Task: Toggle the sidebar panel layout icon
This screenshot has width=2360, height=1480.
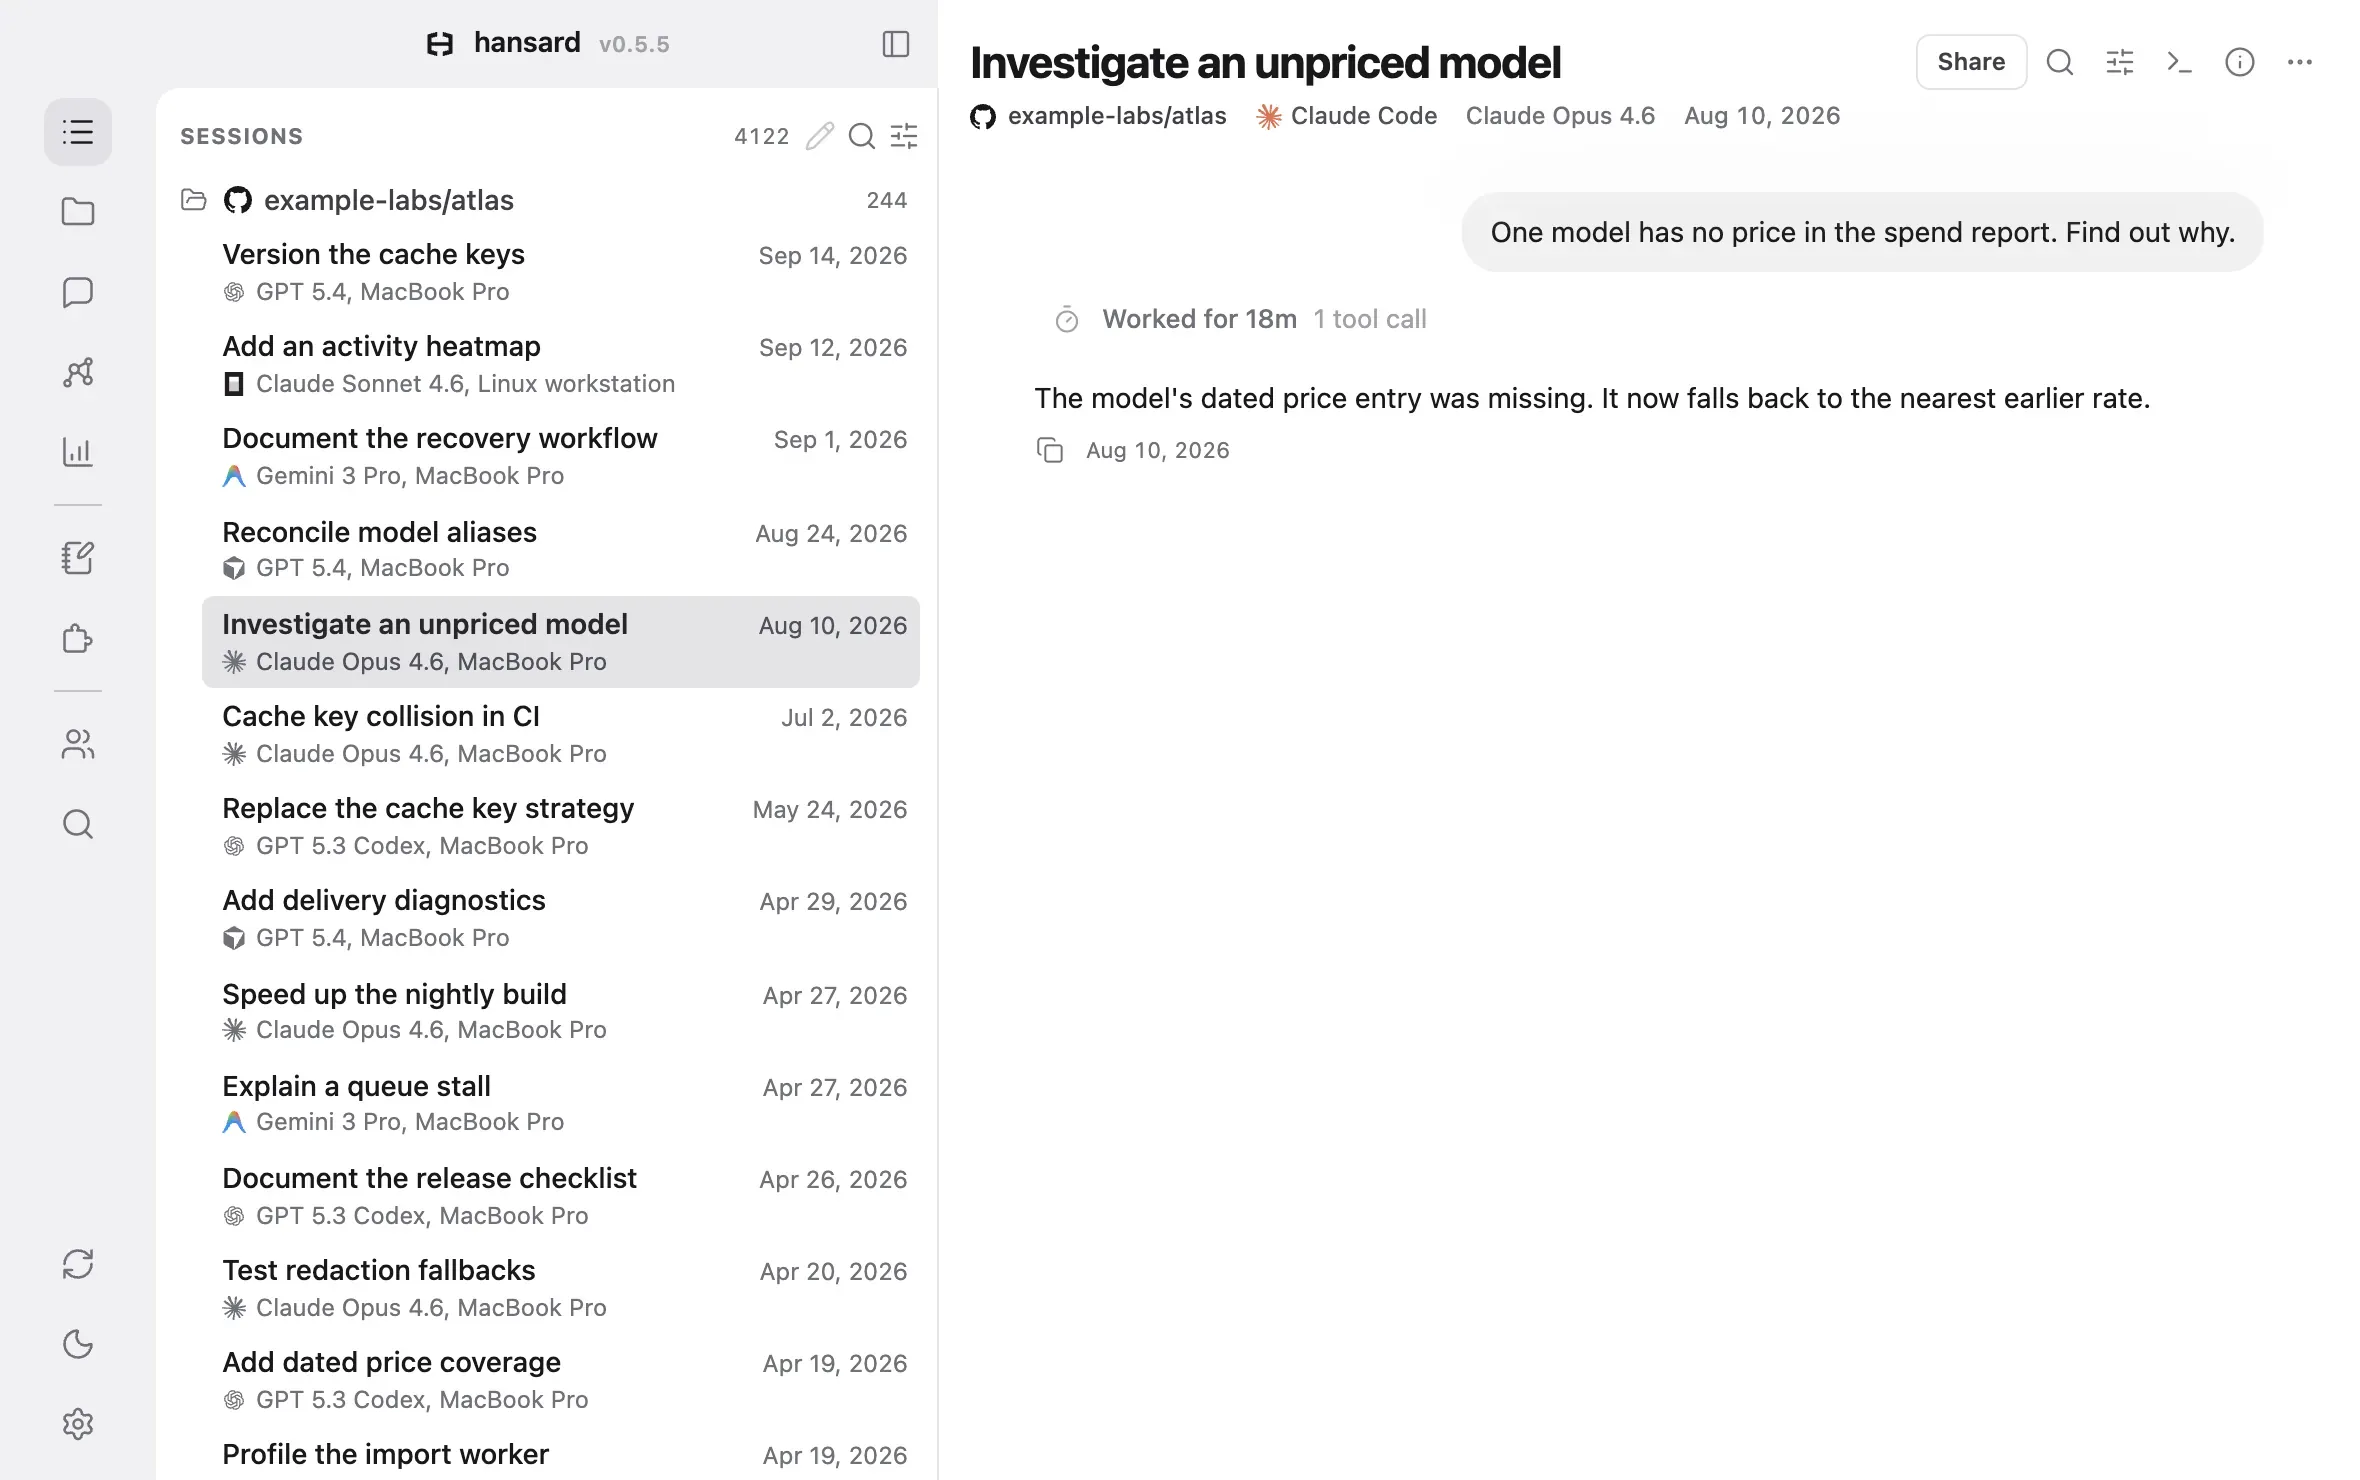Action: [896, 44]
